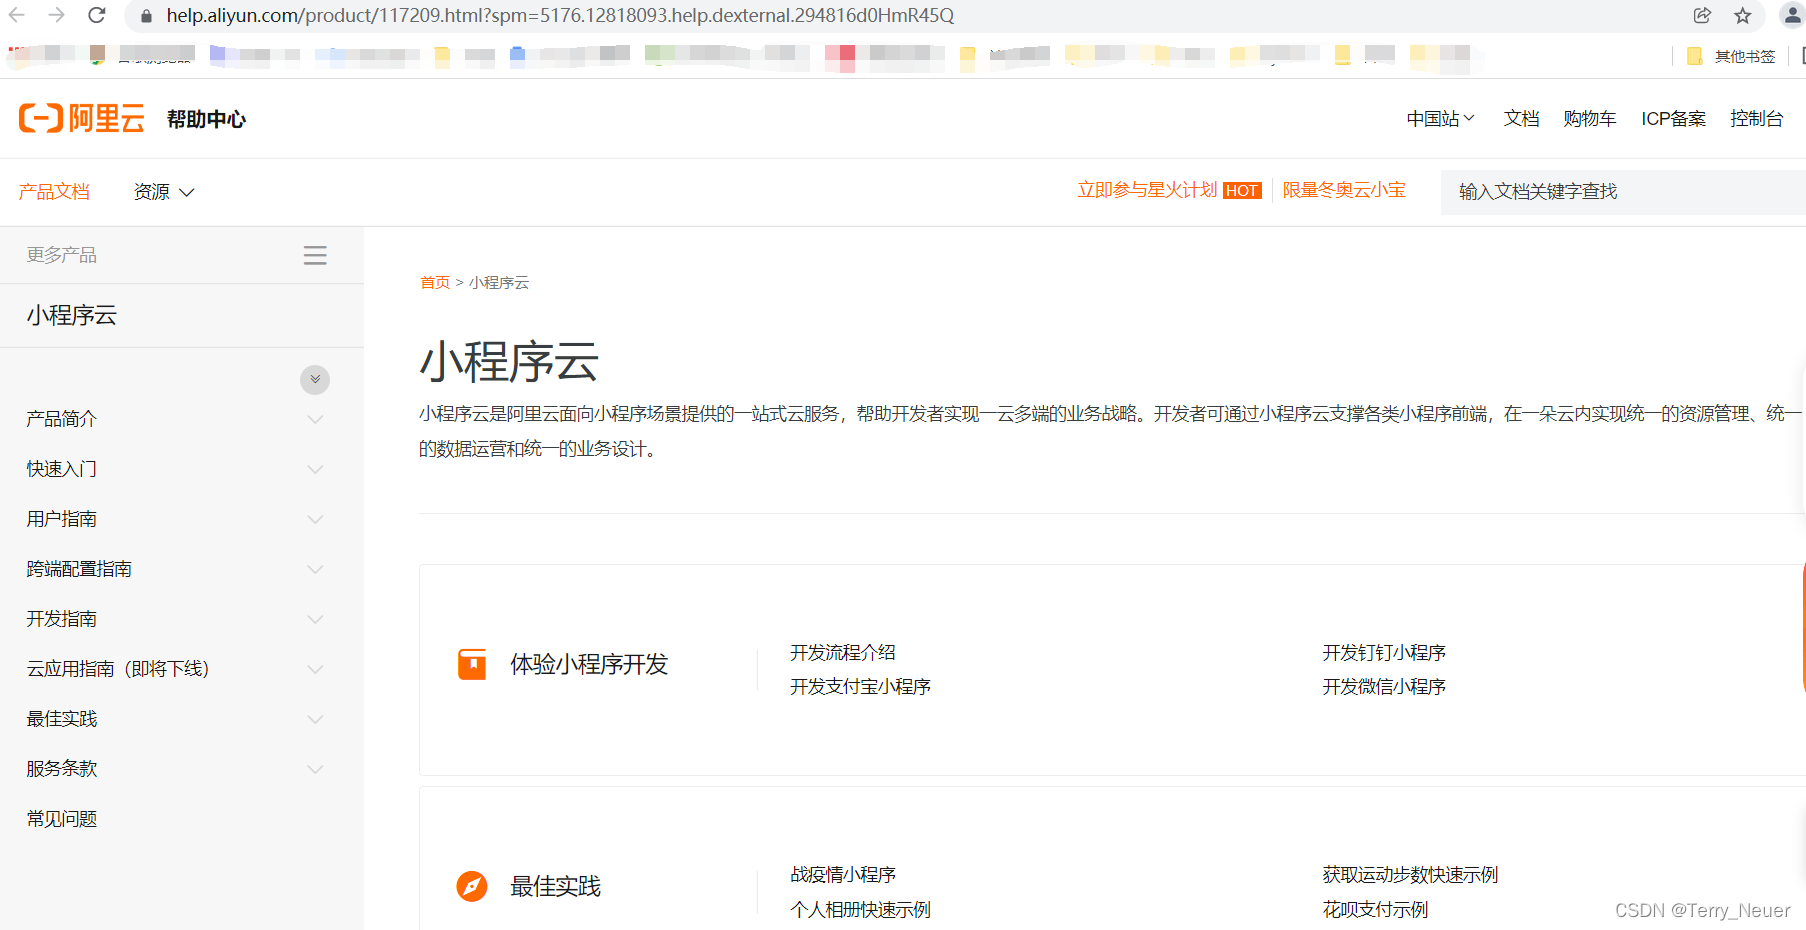Open the 中国站 region dropdown
The image size is (1806, 930).
(1439, 118)
